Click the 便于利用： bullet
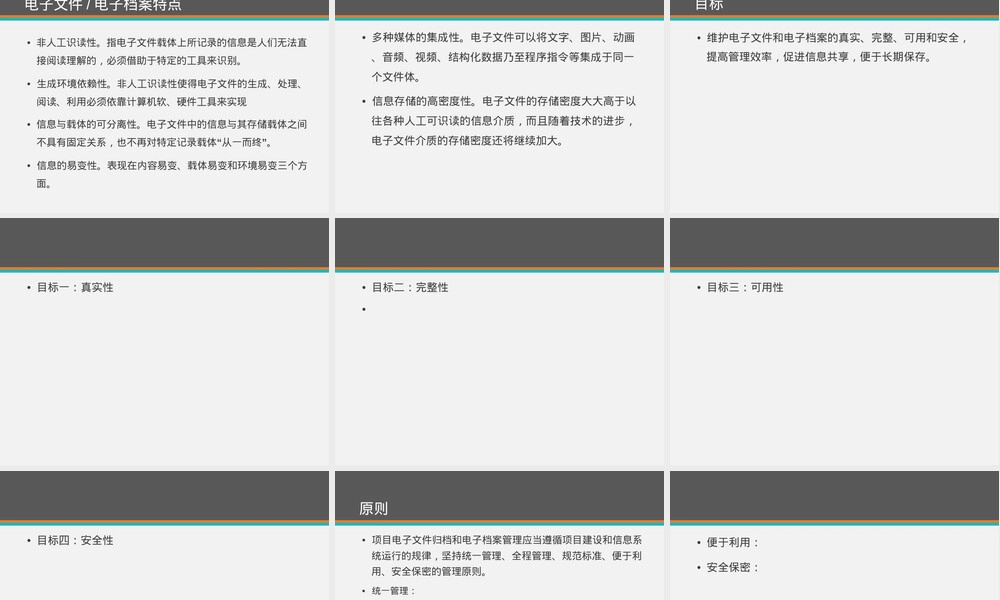Screen dimensions: 1000x600 (x=733, y=543)
